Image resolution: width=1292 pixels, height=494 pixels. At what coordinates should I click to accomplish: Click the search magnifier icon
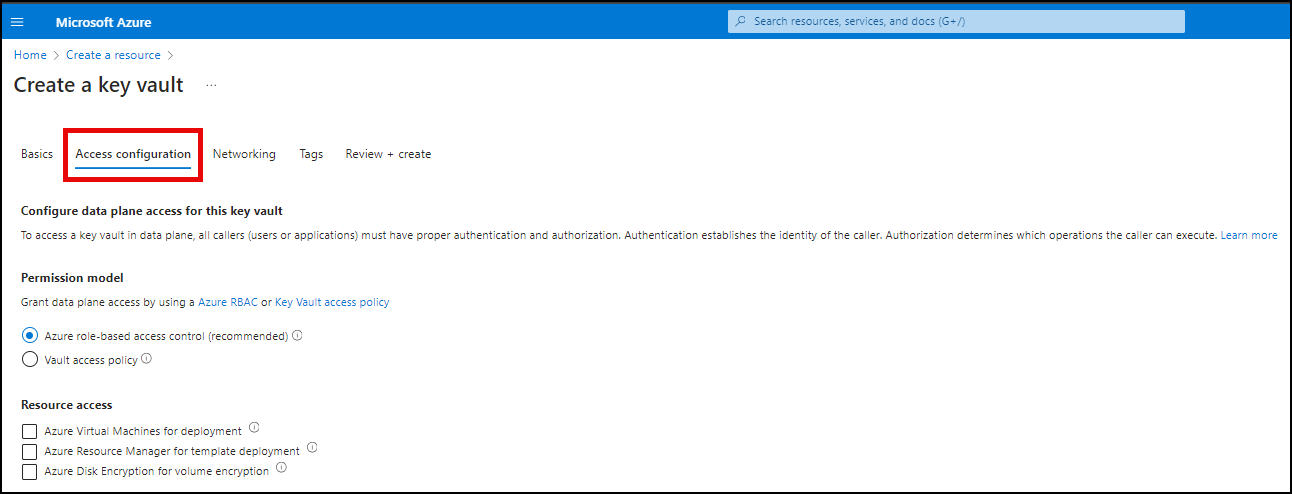tap(740, 21)
